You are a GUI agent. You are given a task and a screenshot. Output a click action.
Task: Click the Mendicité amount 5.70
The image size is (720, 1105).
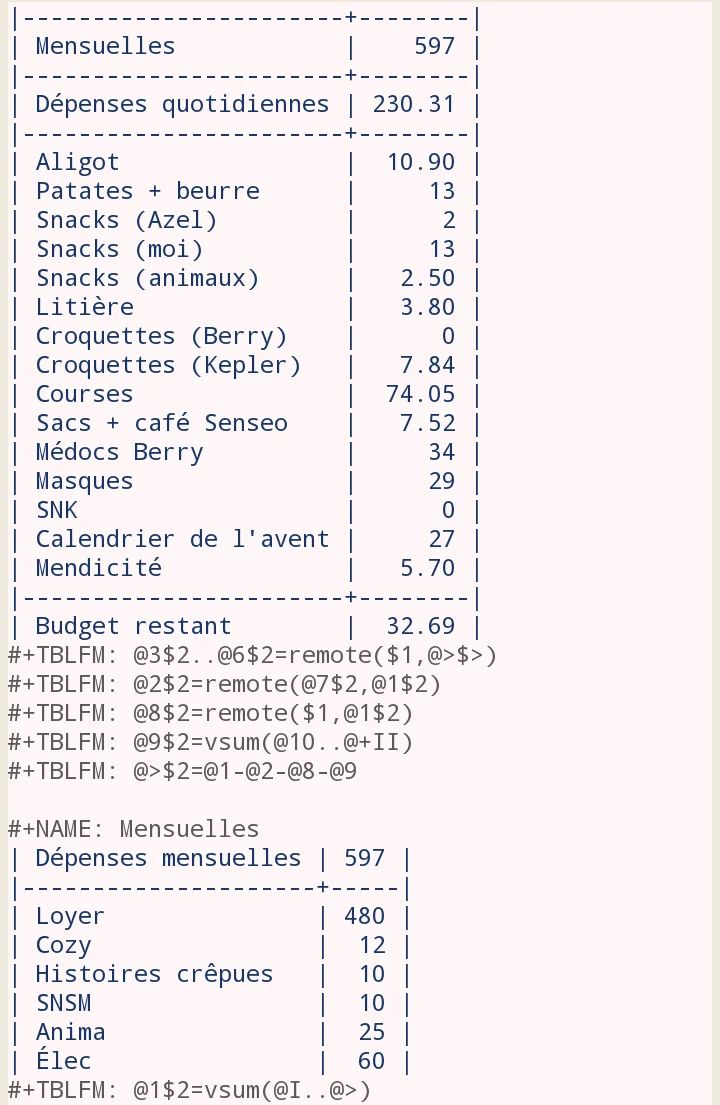click(428, 568)
